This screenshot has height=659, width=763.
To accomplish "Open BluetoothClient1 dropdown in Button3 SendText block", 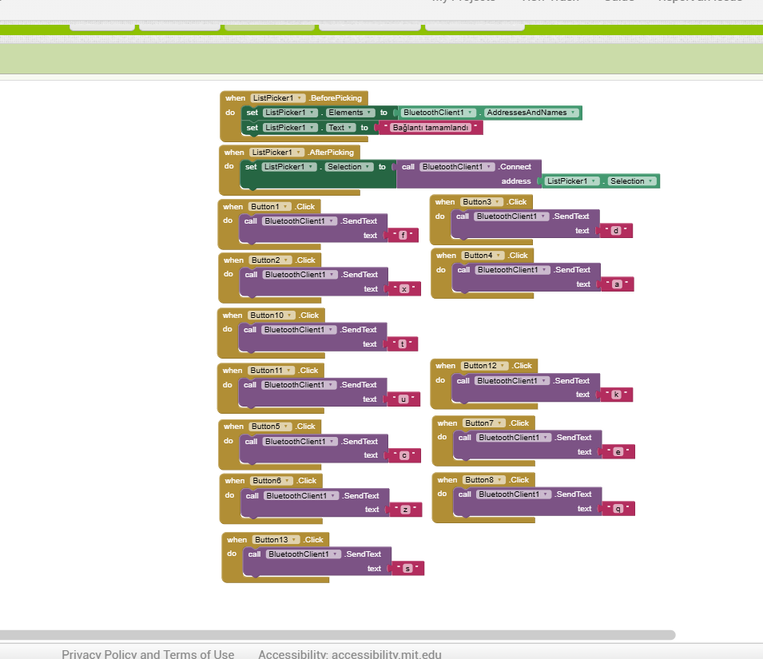I will (x=511, y=216).
